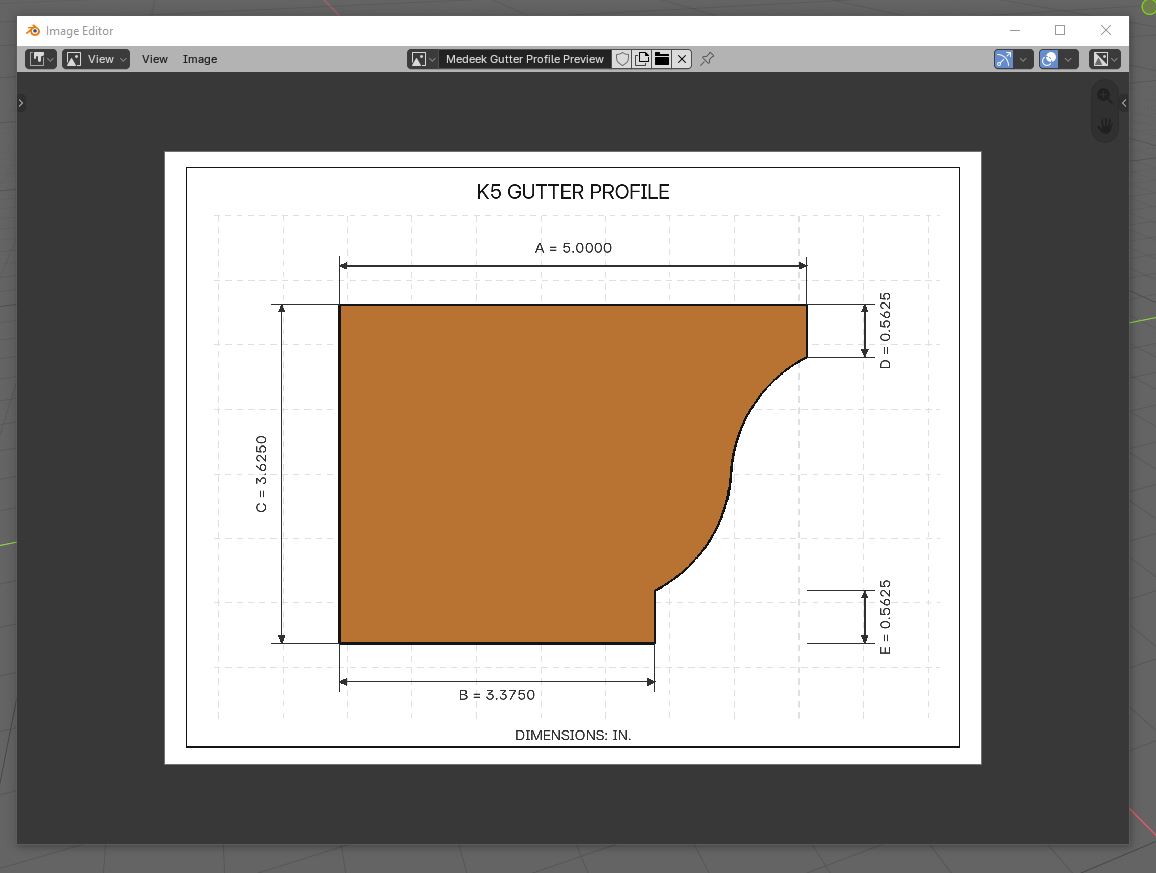The width and height of the screenshot is (1156, 873).
Task: Open the Image menu
Action: (200, 59)
